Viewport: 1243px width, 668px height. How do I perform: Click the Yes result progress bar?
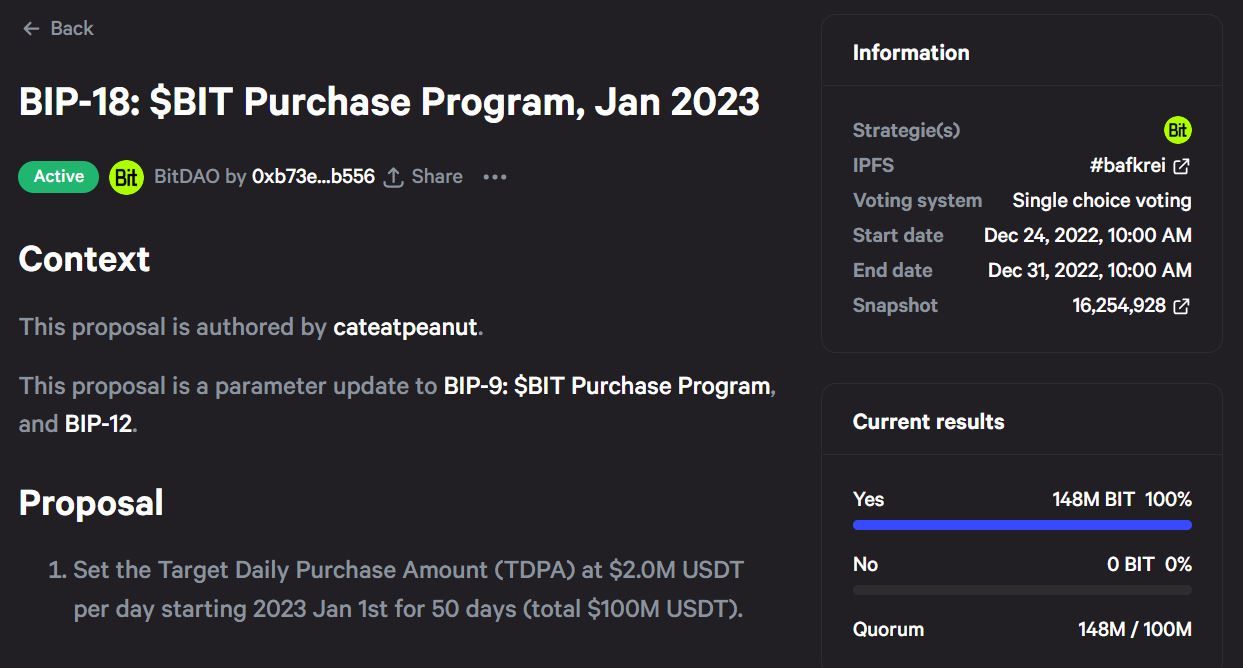click(1022, 525)
